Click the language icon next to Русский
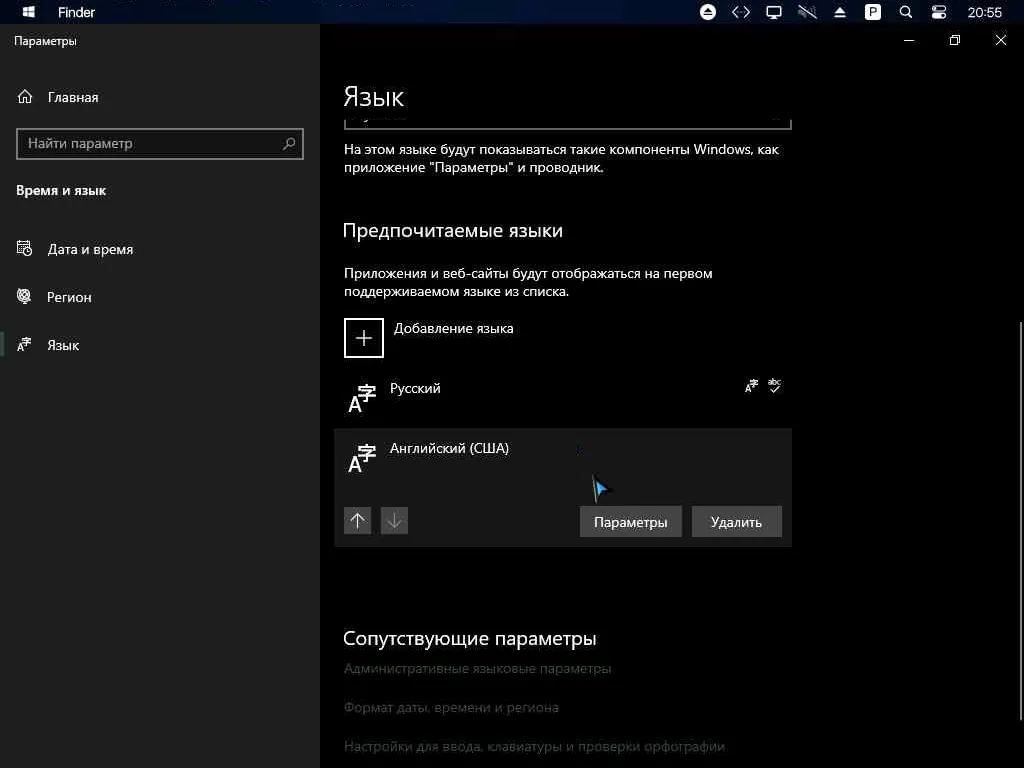 [362, 399]
